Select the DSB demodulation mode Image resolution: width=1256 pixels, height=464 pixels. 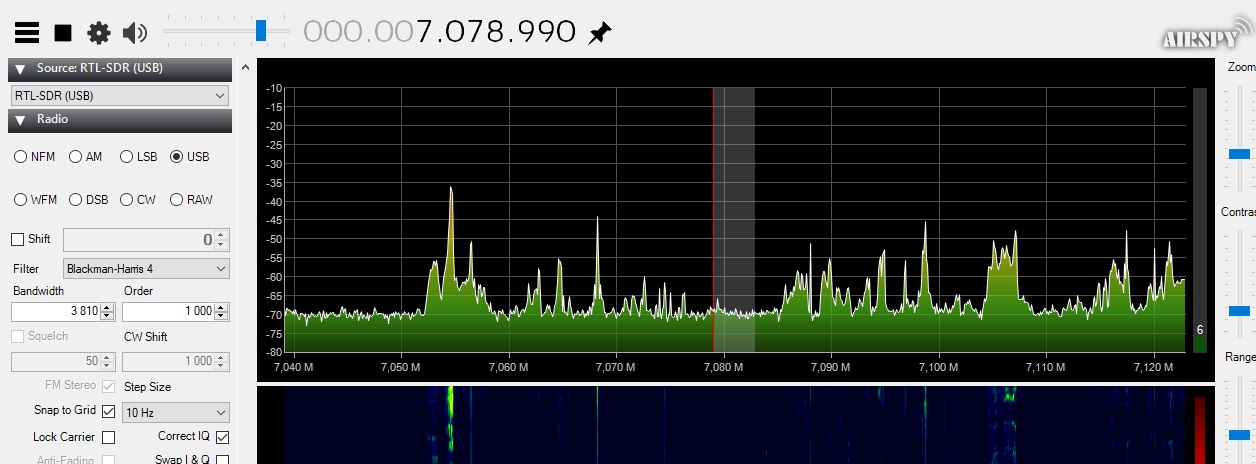point(89,200)
